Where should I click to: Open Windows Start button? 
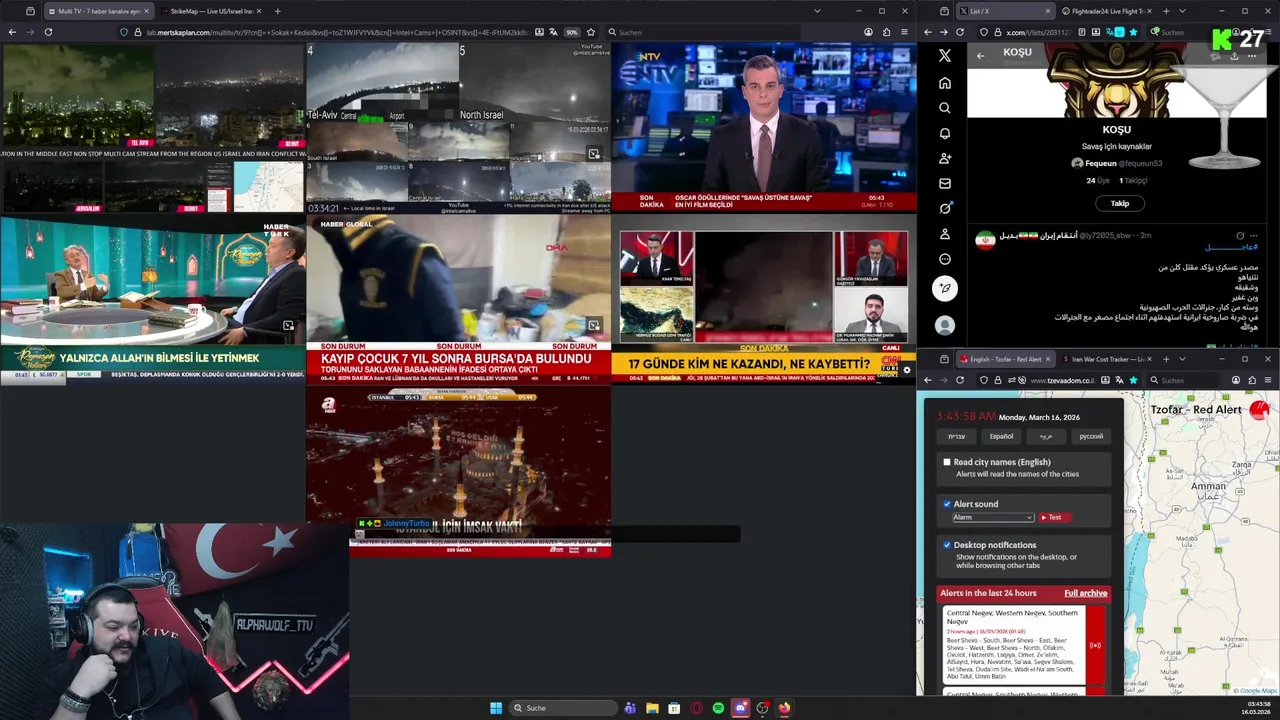496,708
